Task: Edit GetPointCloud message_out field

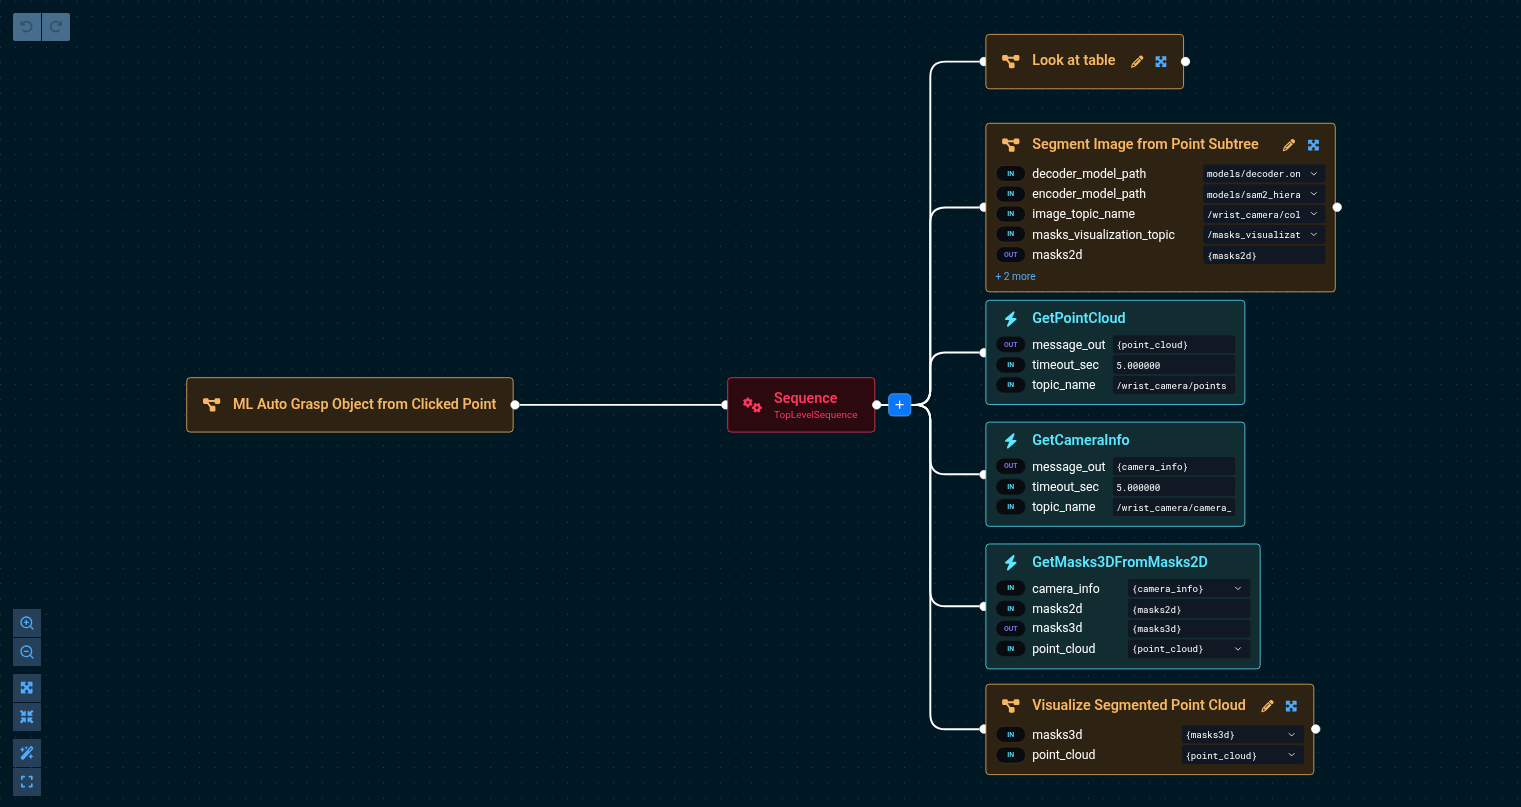Action: pos(1174,345)
